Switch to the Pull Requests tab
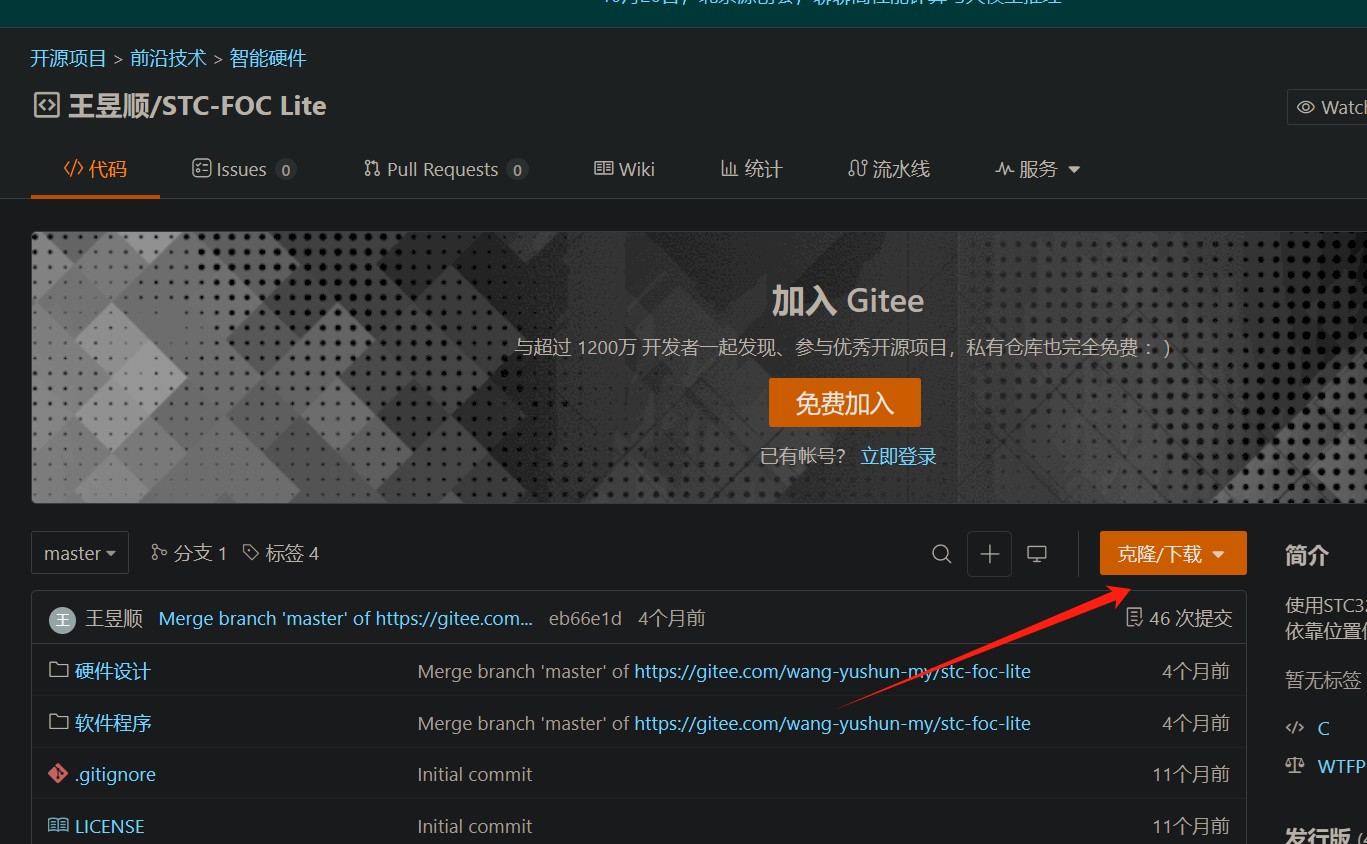Image resolution: width=1367 pixels, height=844 pixels. [445, 169]
